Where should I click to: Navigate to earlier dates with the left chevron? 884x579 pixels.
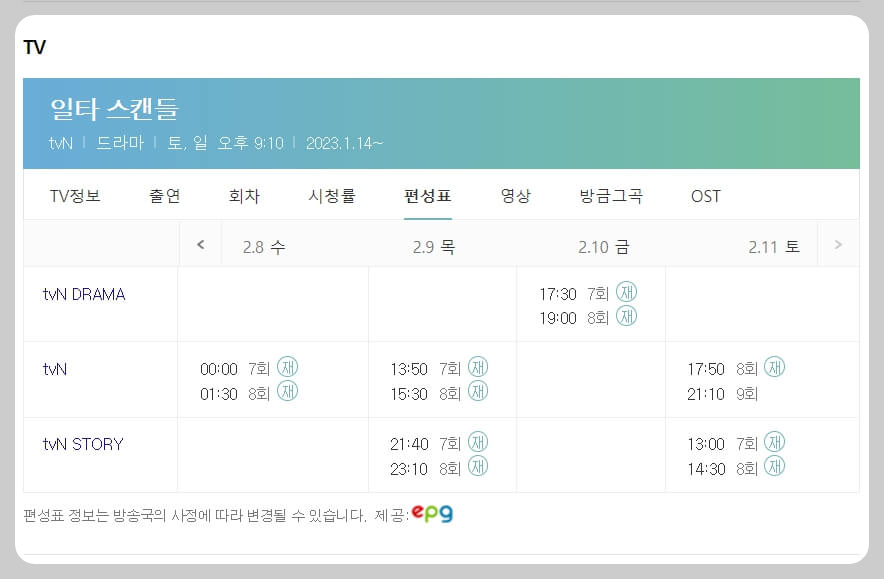[x=200, y=243]
